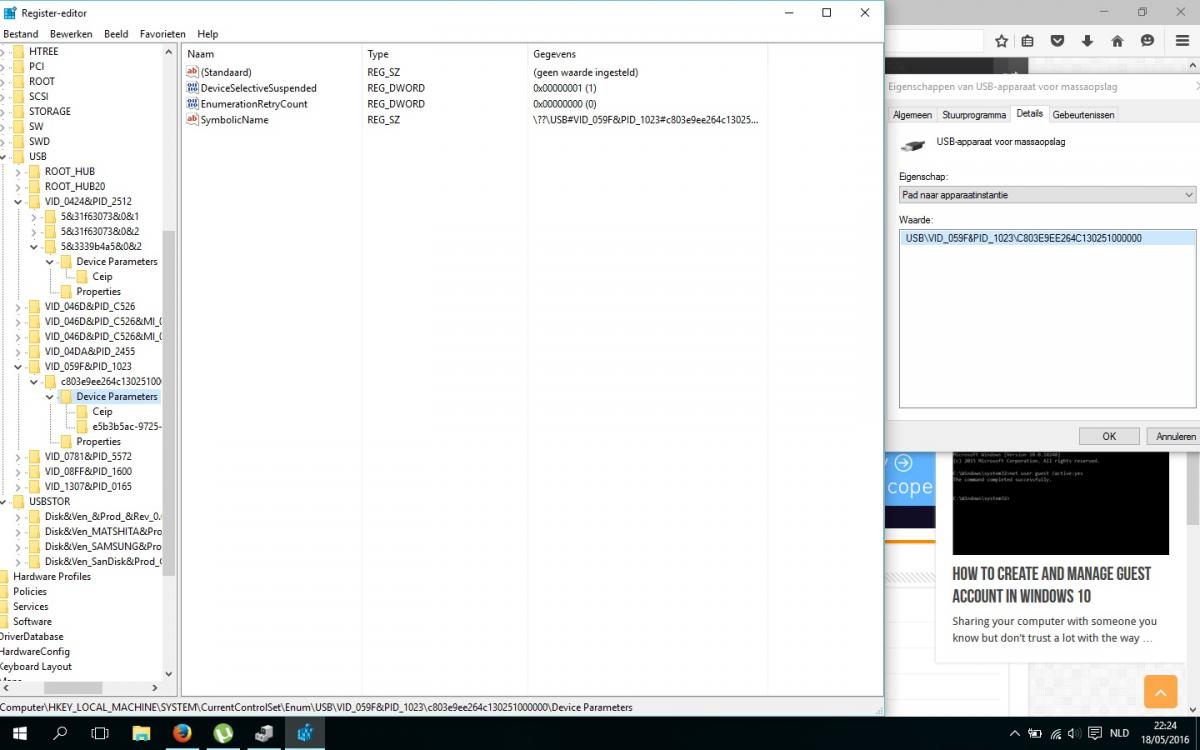Viewport: 1200px width, 750px height.
Task: Click the command prompt article thumbnail
Action: coord(1060,502)
